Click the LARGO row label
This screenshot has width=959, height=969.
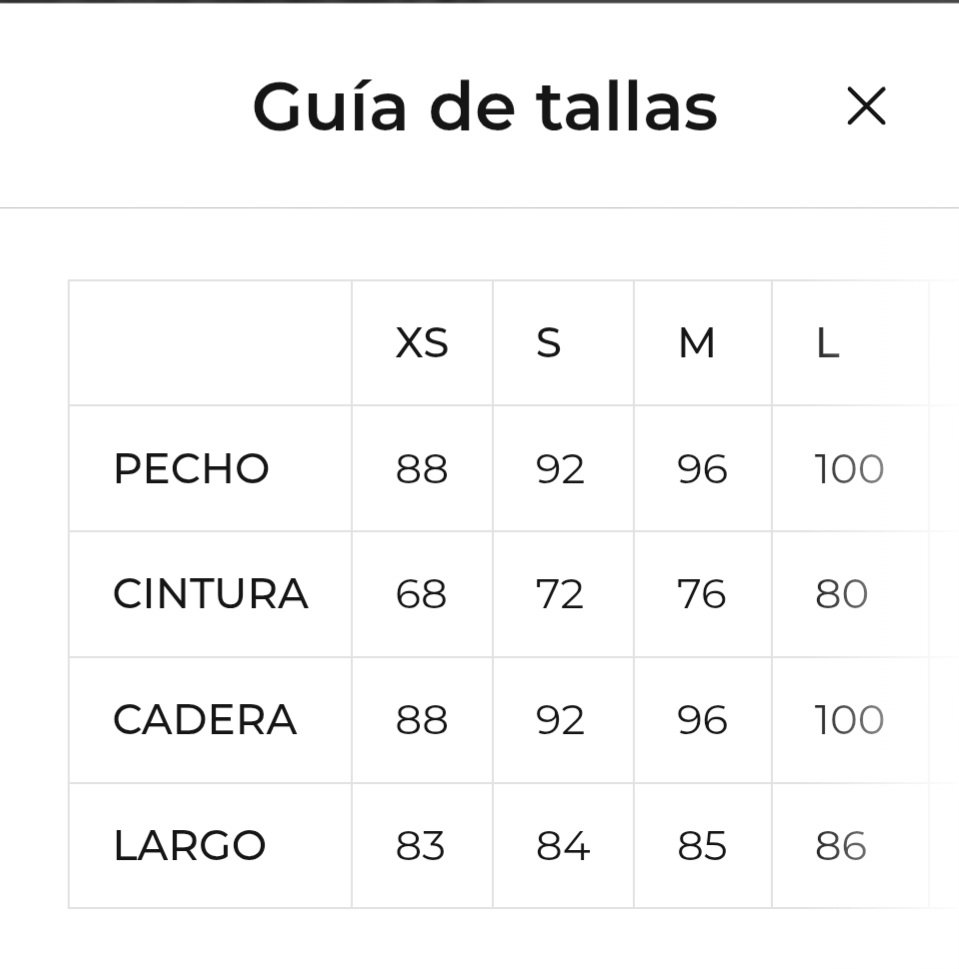point(190,846)
